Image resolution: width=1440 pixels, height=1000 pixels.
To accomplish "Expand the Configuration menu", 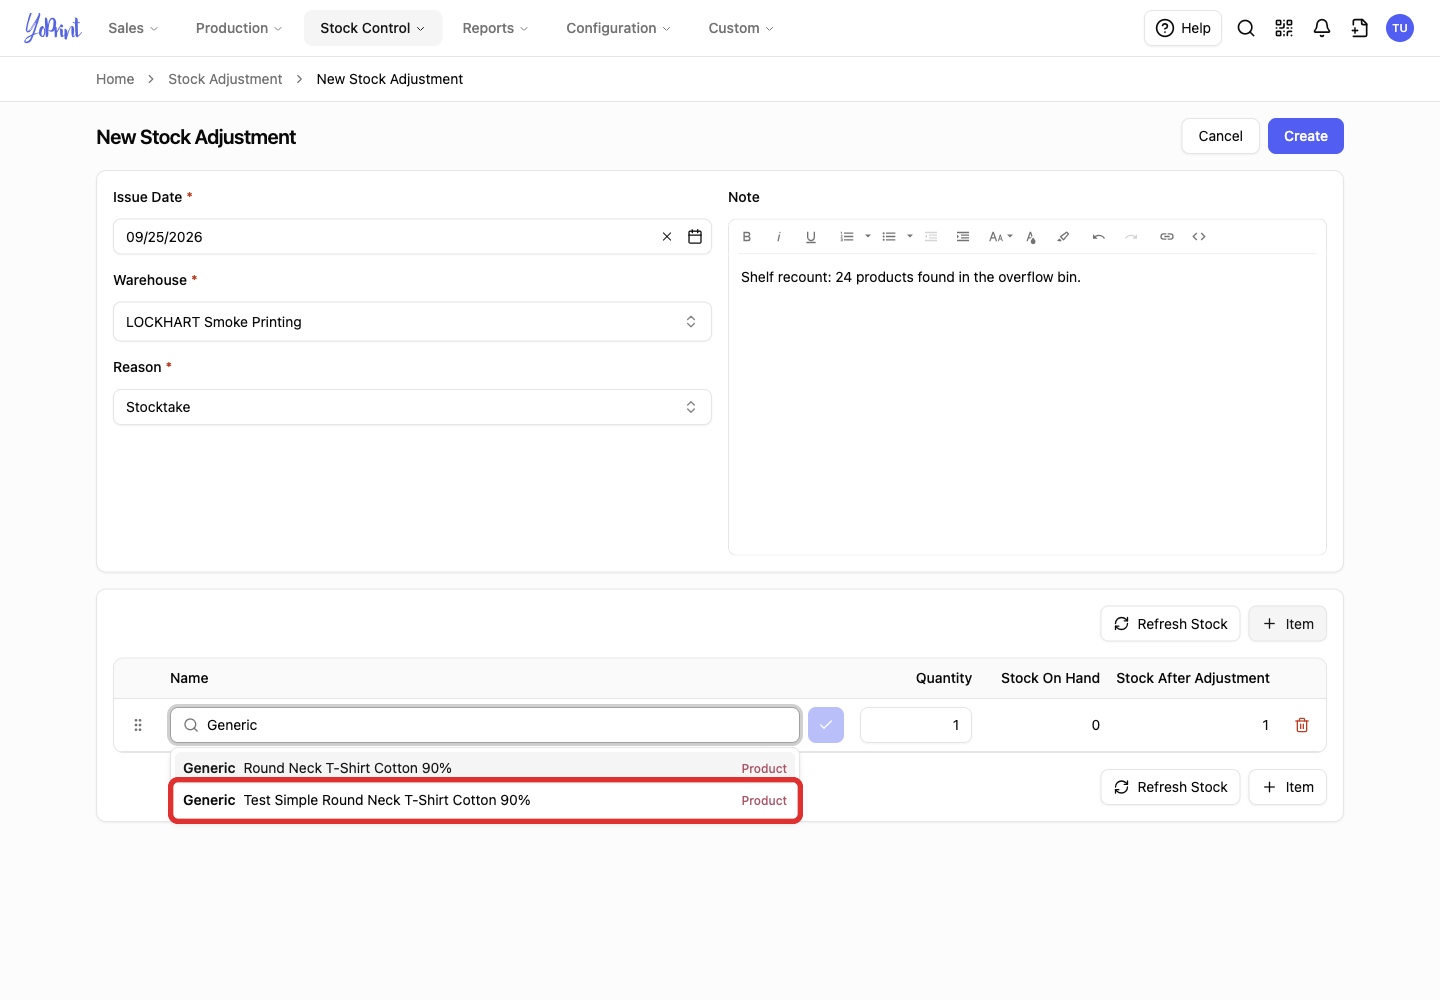I will [618, 28].
